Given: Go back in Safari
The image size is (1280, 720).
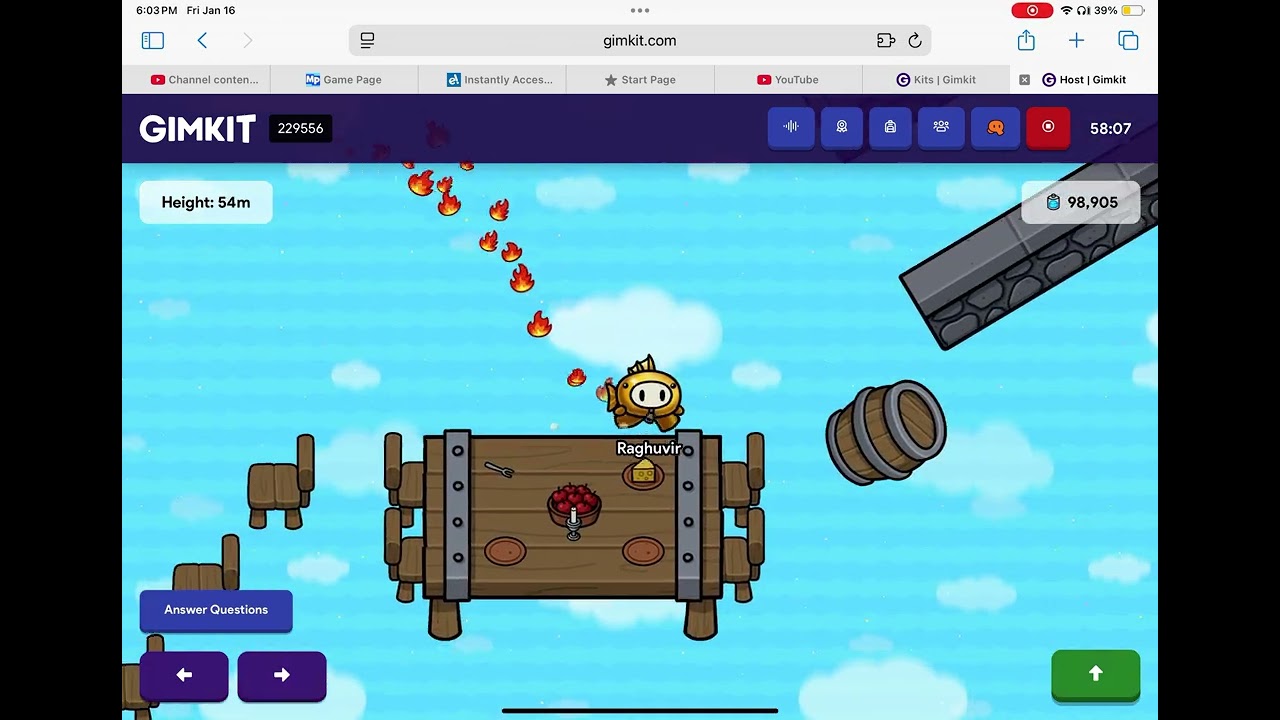Looking at the screenshot, I should pos(202,40).
